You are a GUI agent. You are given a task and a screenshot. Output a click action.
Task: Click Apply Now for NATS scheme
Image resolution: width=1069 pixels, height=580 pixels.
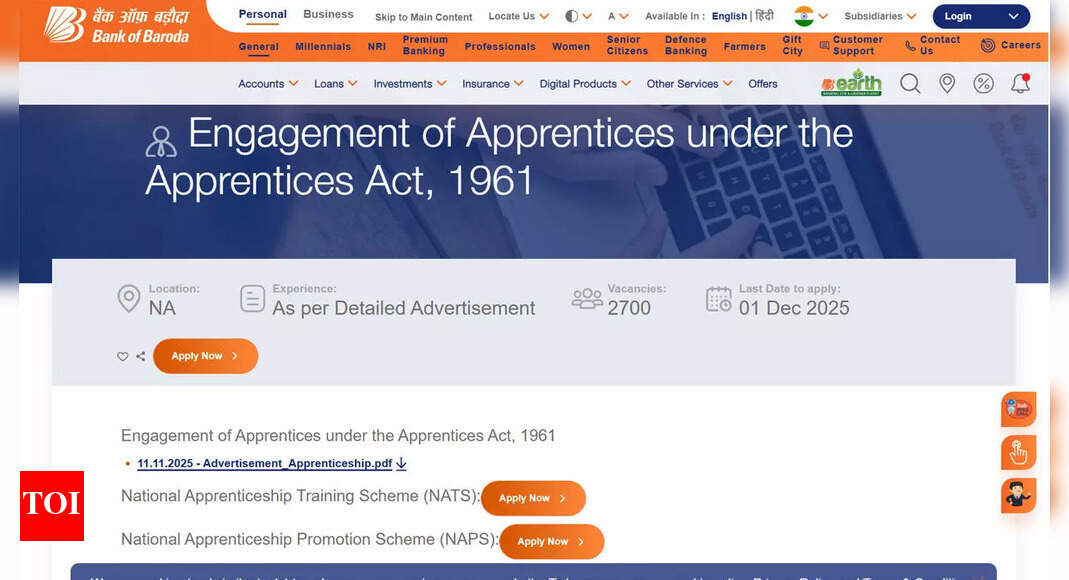533,498
